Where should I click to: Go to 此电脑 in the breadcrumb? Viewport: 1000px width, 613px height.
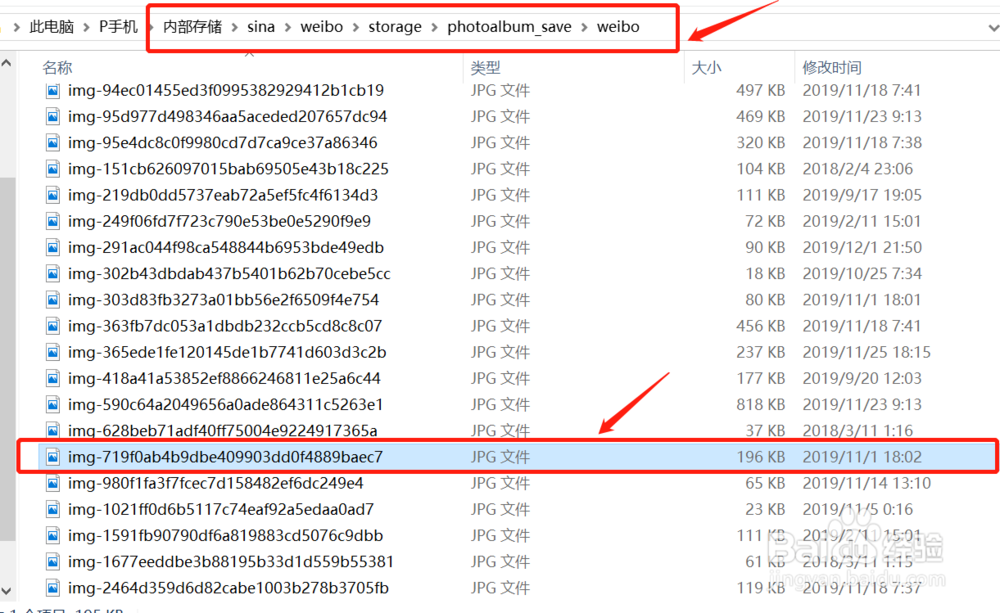tap(52, 27)
